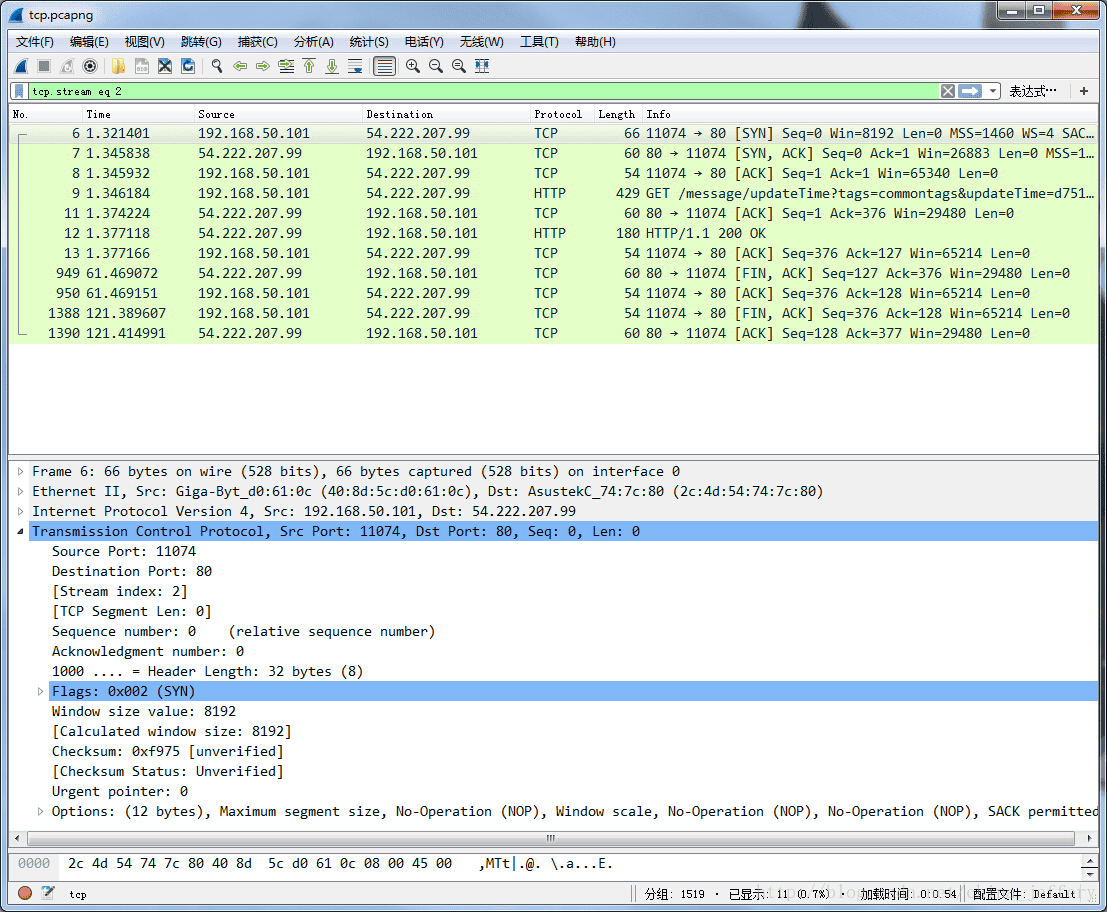Screen dimensions: 1107x912
Task: Collapse the Transmission Control Protocol section
Action: click(21, 531)
